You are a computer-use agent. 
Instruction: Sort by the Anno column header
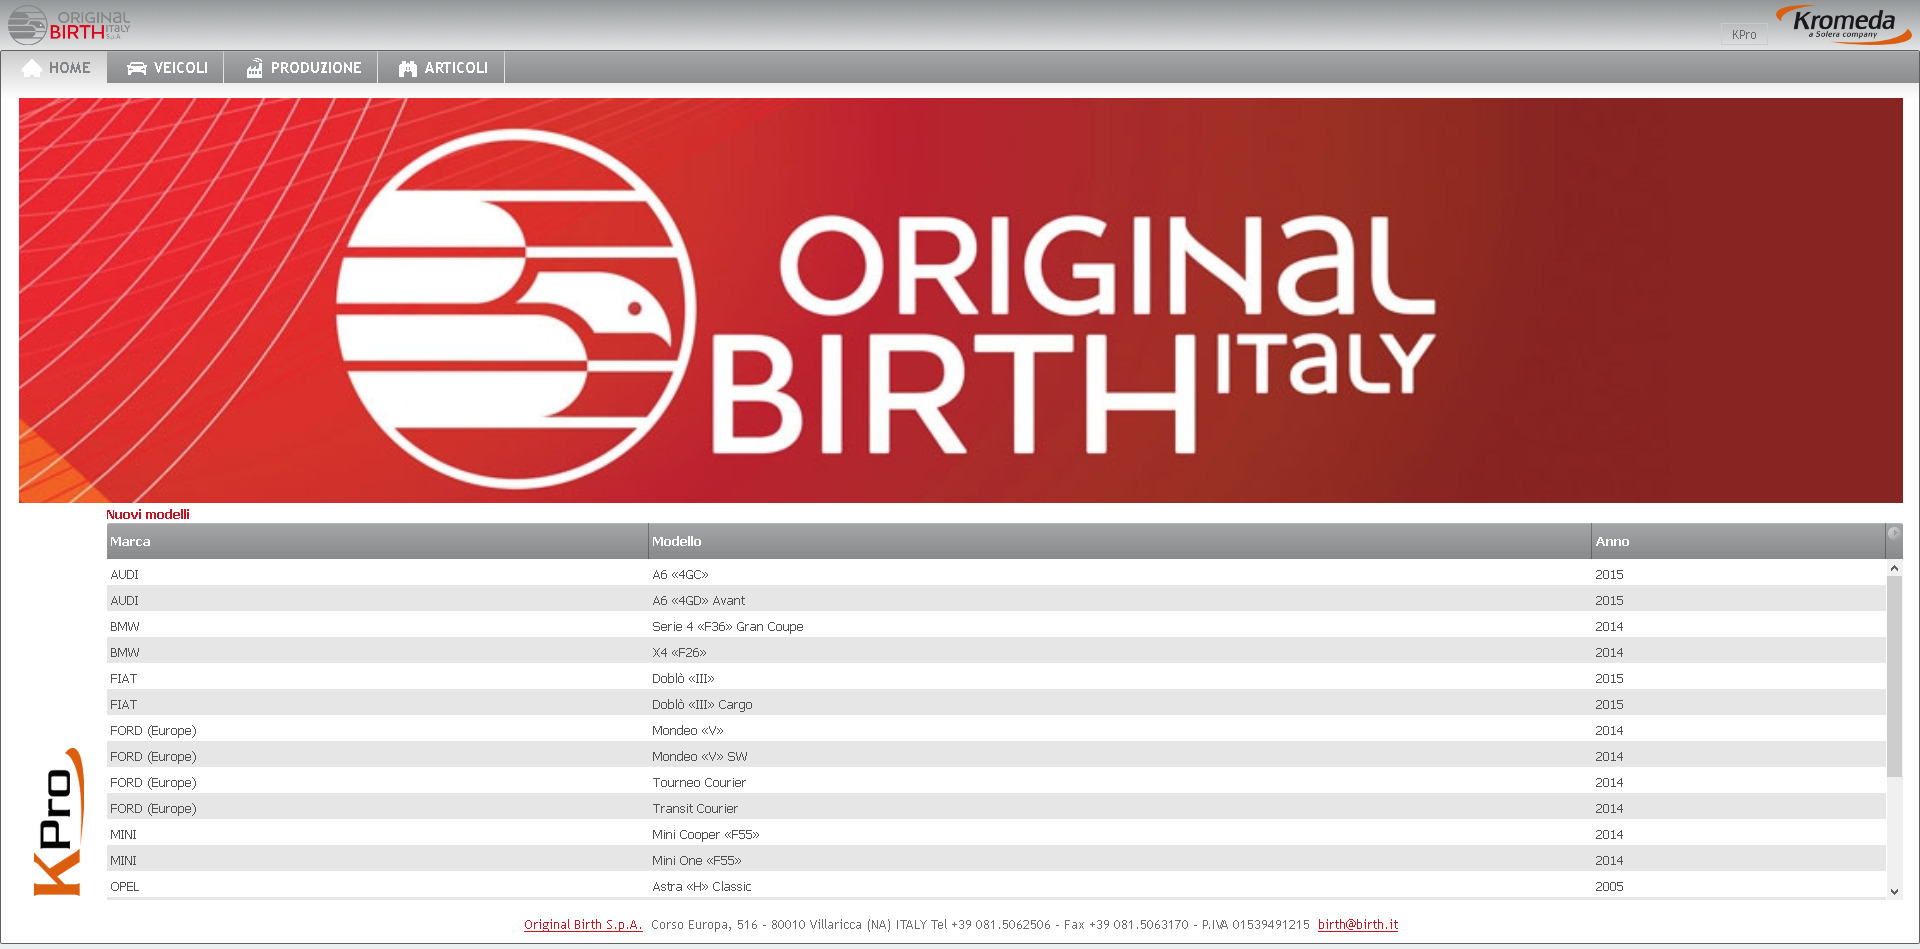[x=1738, y=541]
